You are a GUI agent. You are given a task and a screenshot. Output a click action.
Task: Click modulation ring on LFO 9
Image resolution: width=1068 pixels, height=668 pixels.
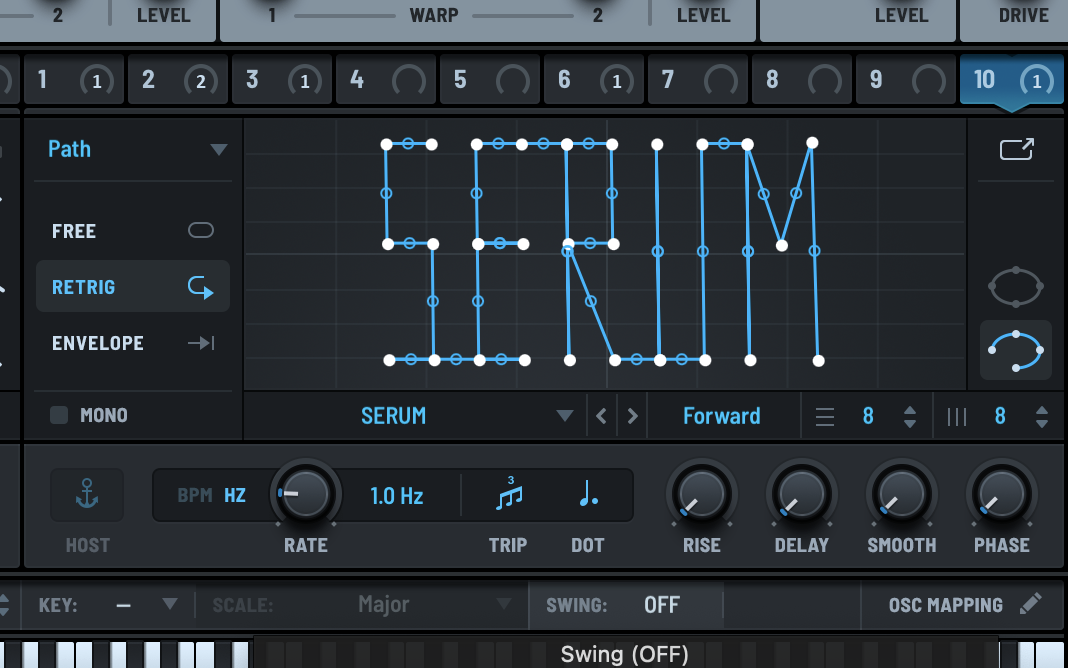(929, 81)
